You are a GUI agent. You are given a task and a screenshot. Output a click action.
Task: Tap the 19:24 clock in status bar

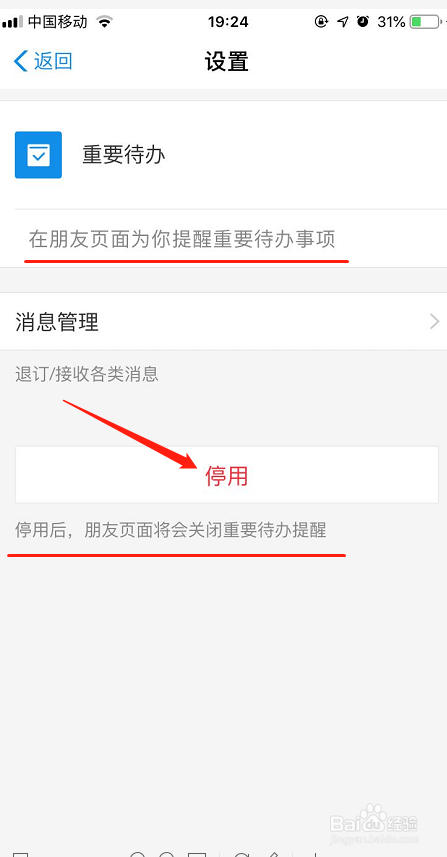click(228, 22)
